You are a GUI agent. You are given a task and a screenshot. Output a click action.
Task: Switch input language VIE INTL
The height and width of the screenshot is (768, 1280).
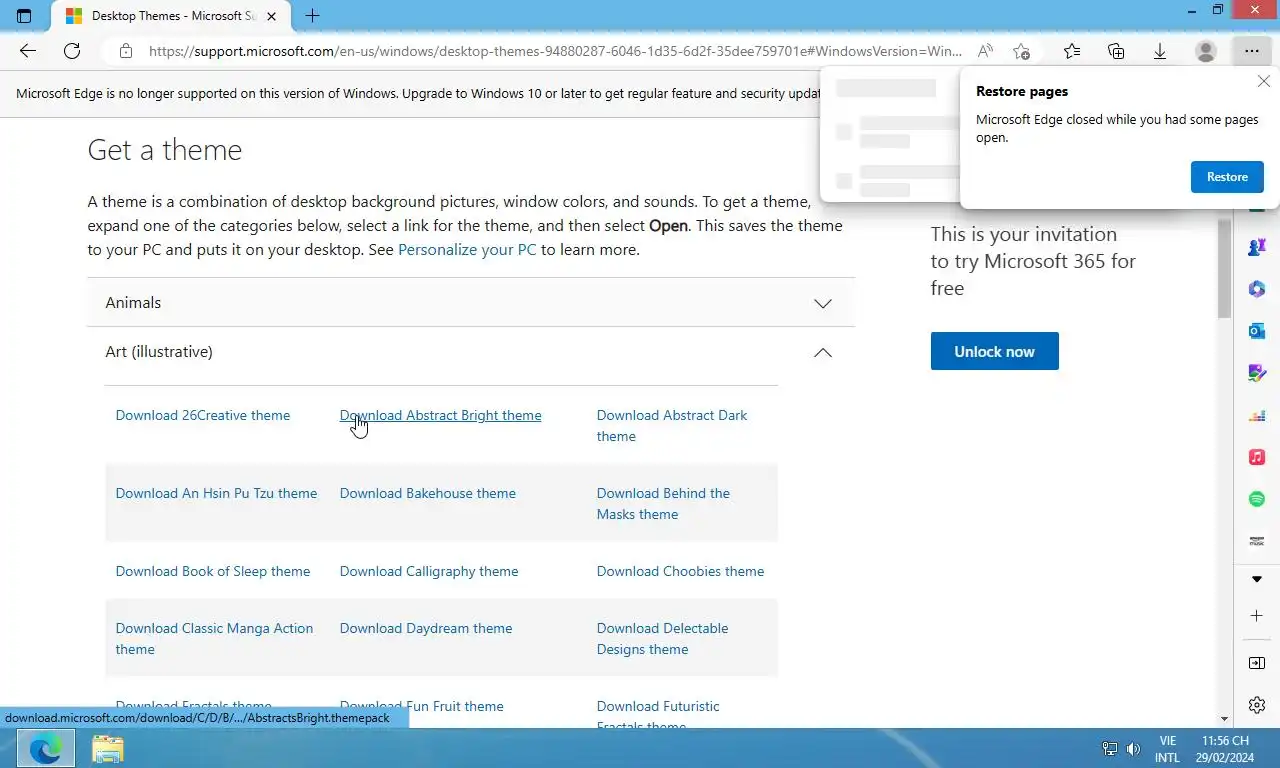(x=1167, y=748)
